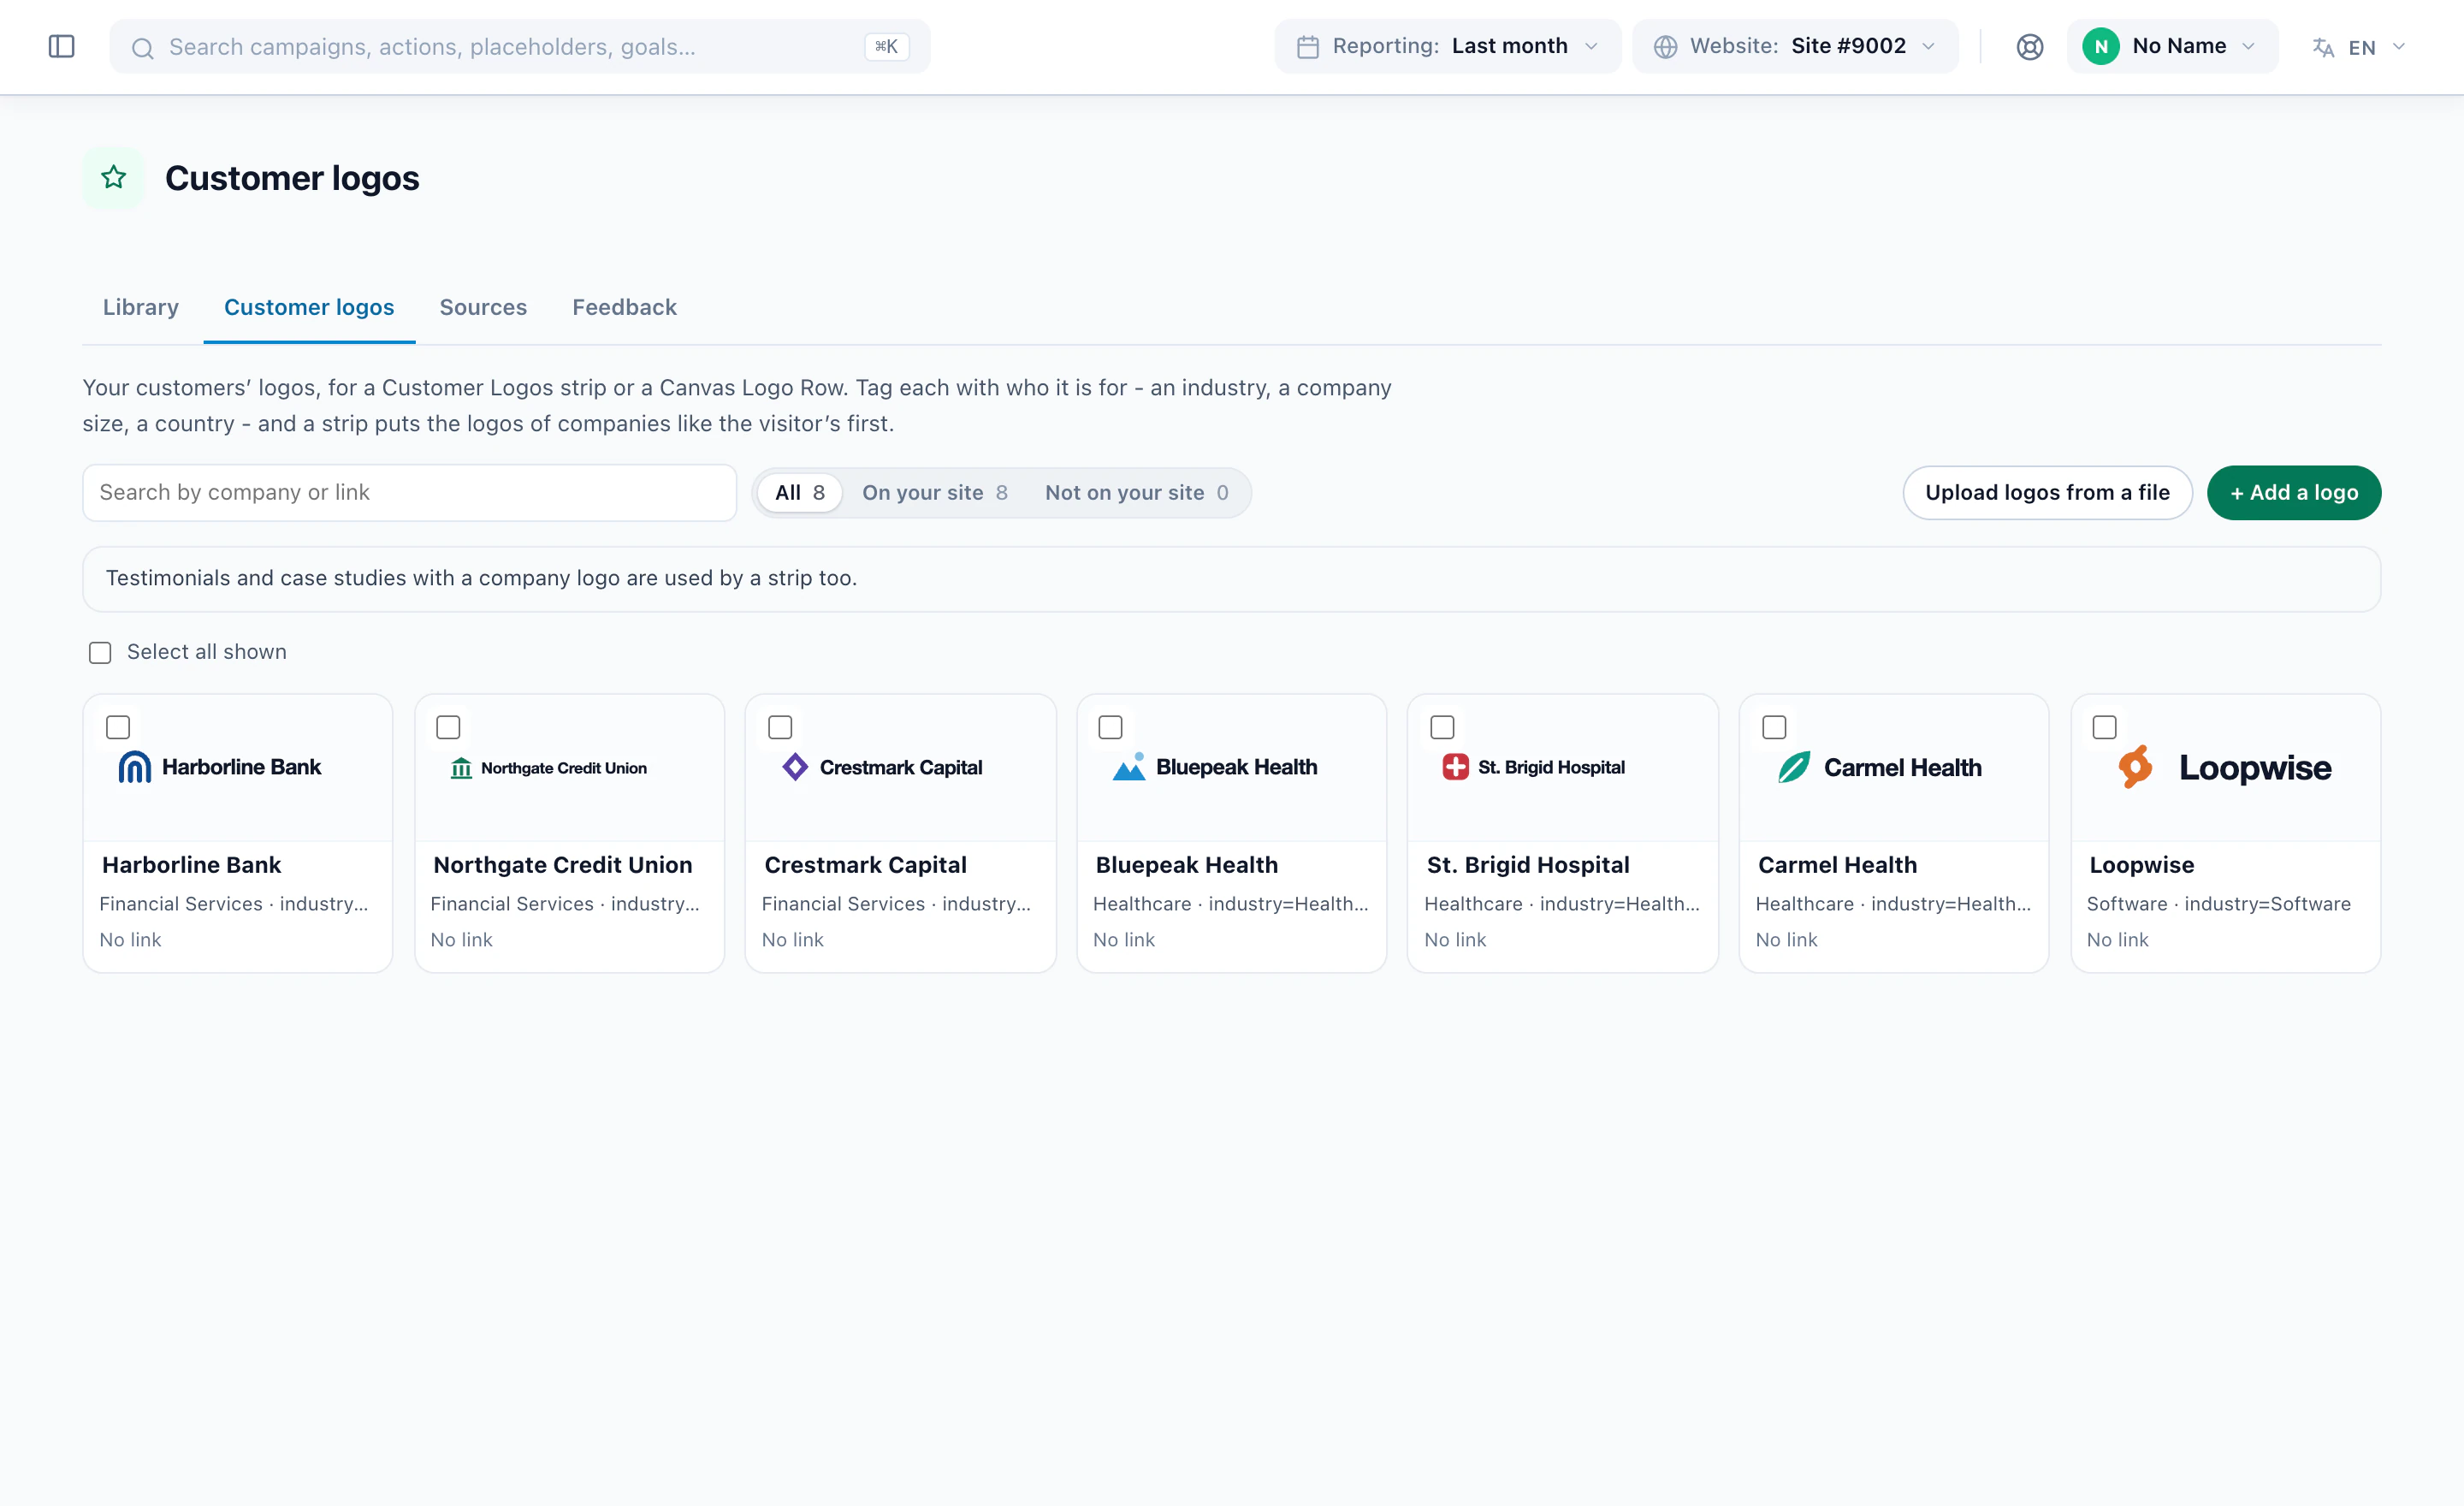The width and height of the screenshot is (2464, 1506).
Task: Filter by Not on your site
Action: click(x=1136, y=493)
